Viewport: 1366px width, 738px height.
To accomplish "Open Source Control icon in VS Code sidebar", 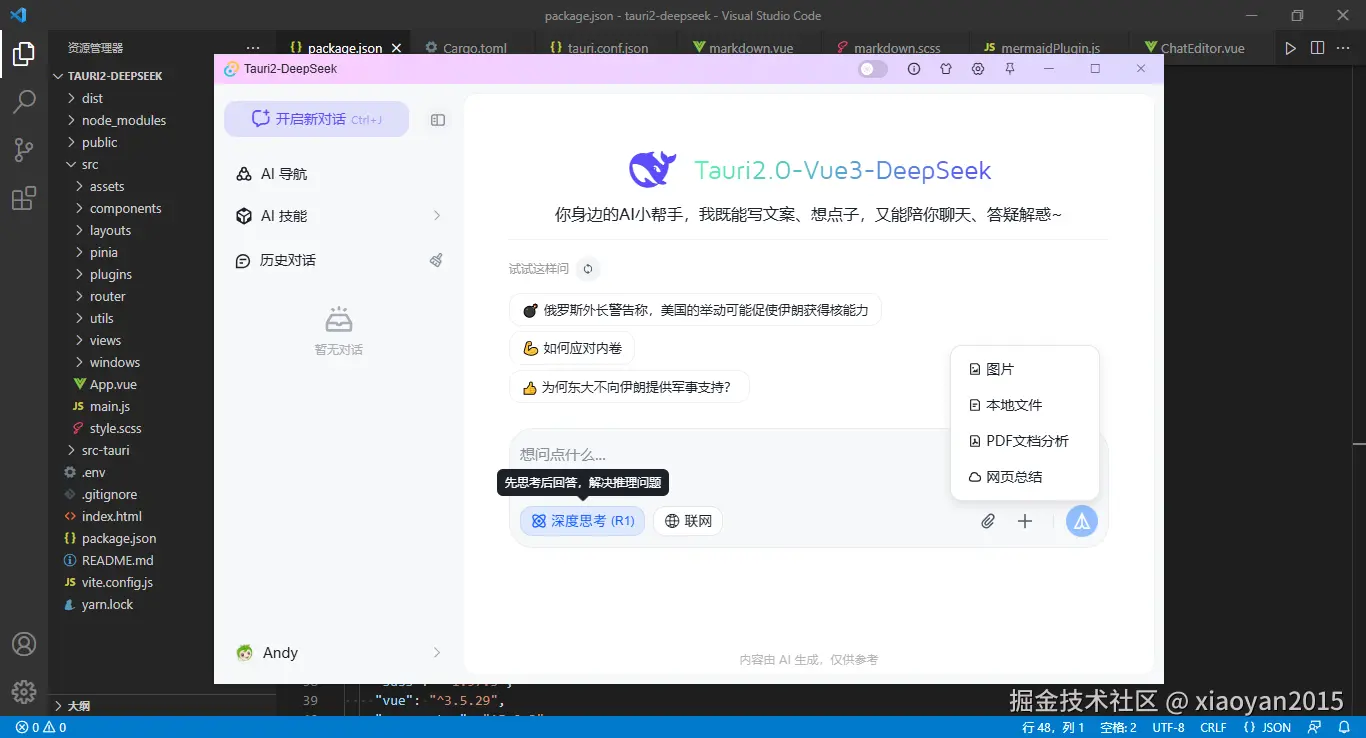I will (24, 150).
